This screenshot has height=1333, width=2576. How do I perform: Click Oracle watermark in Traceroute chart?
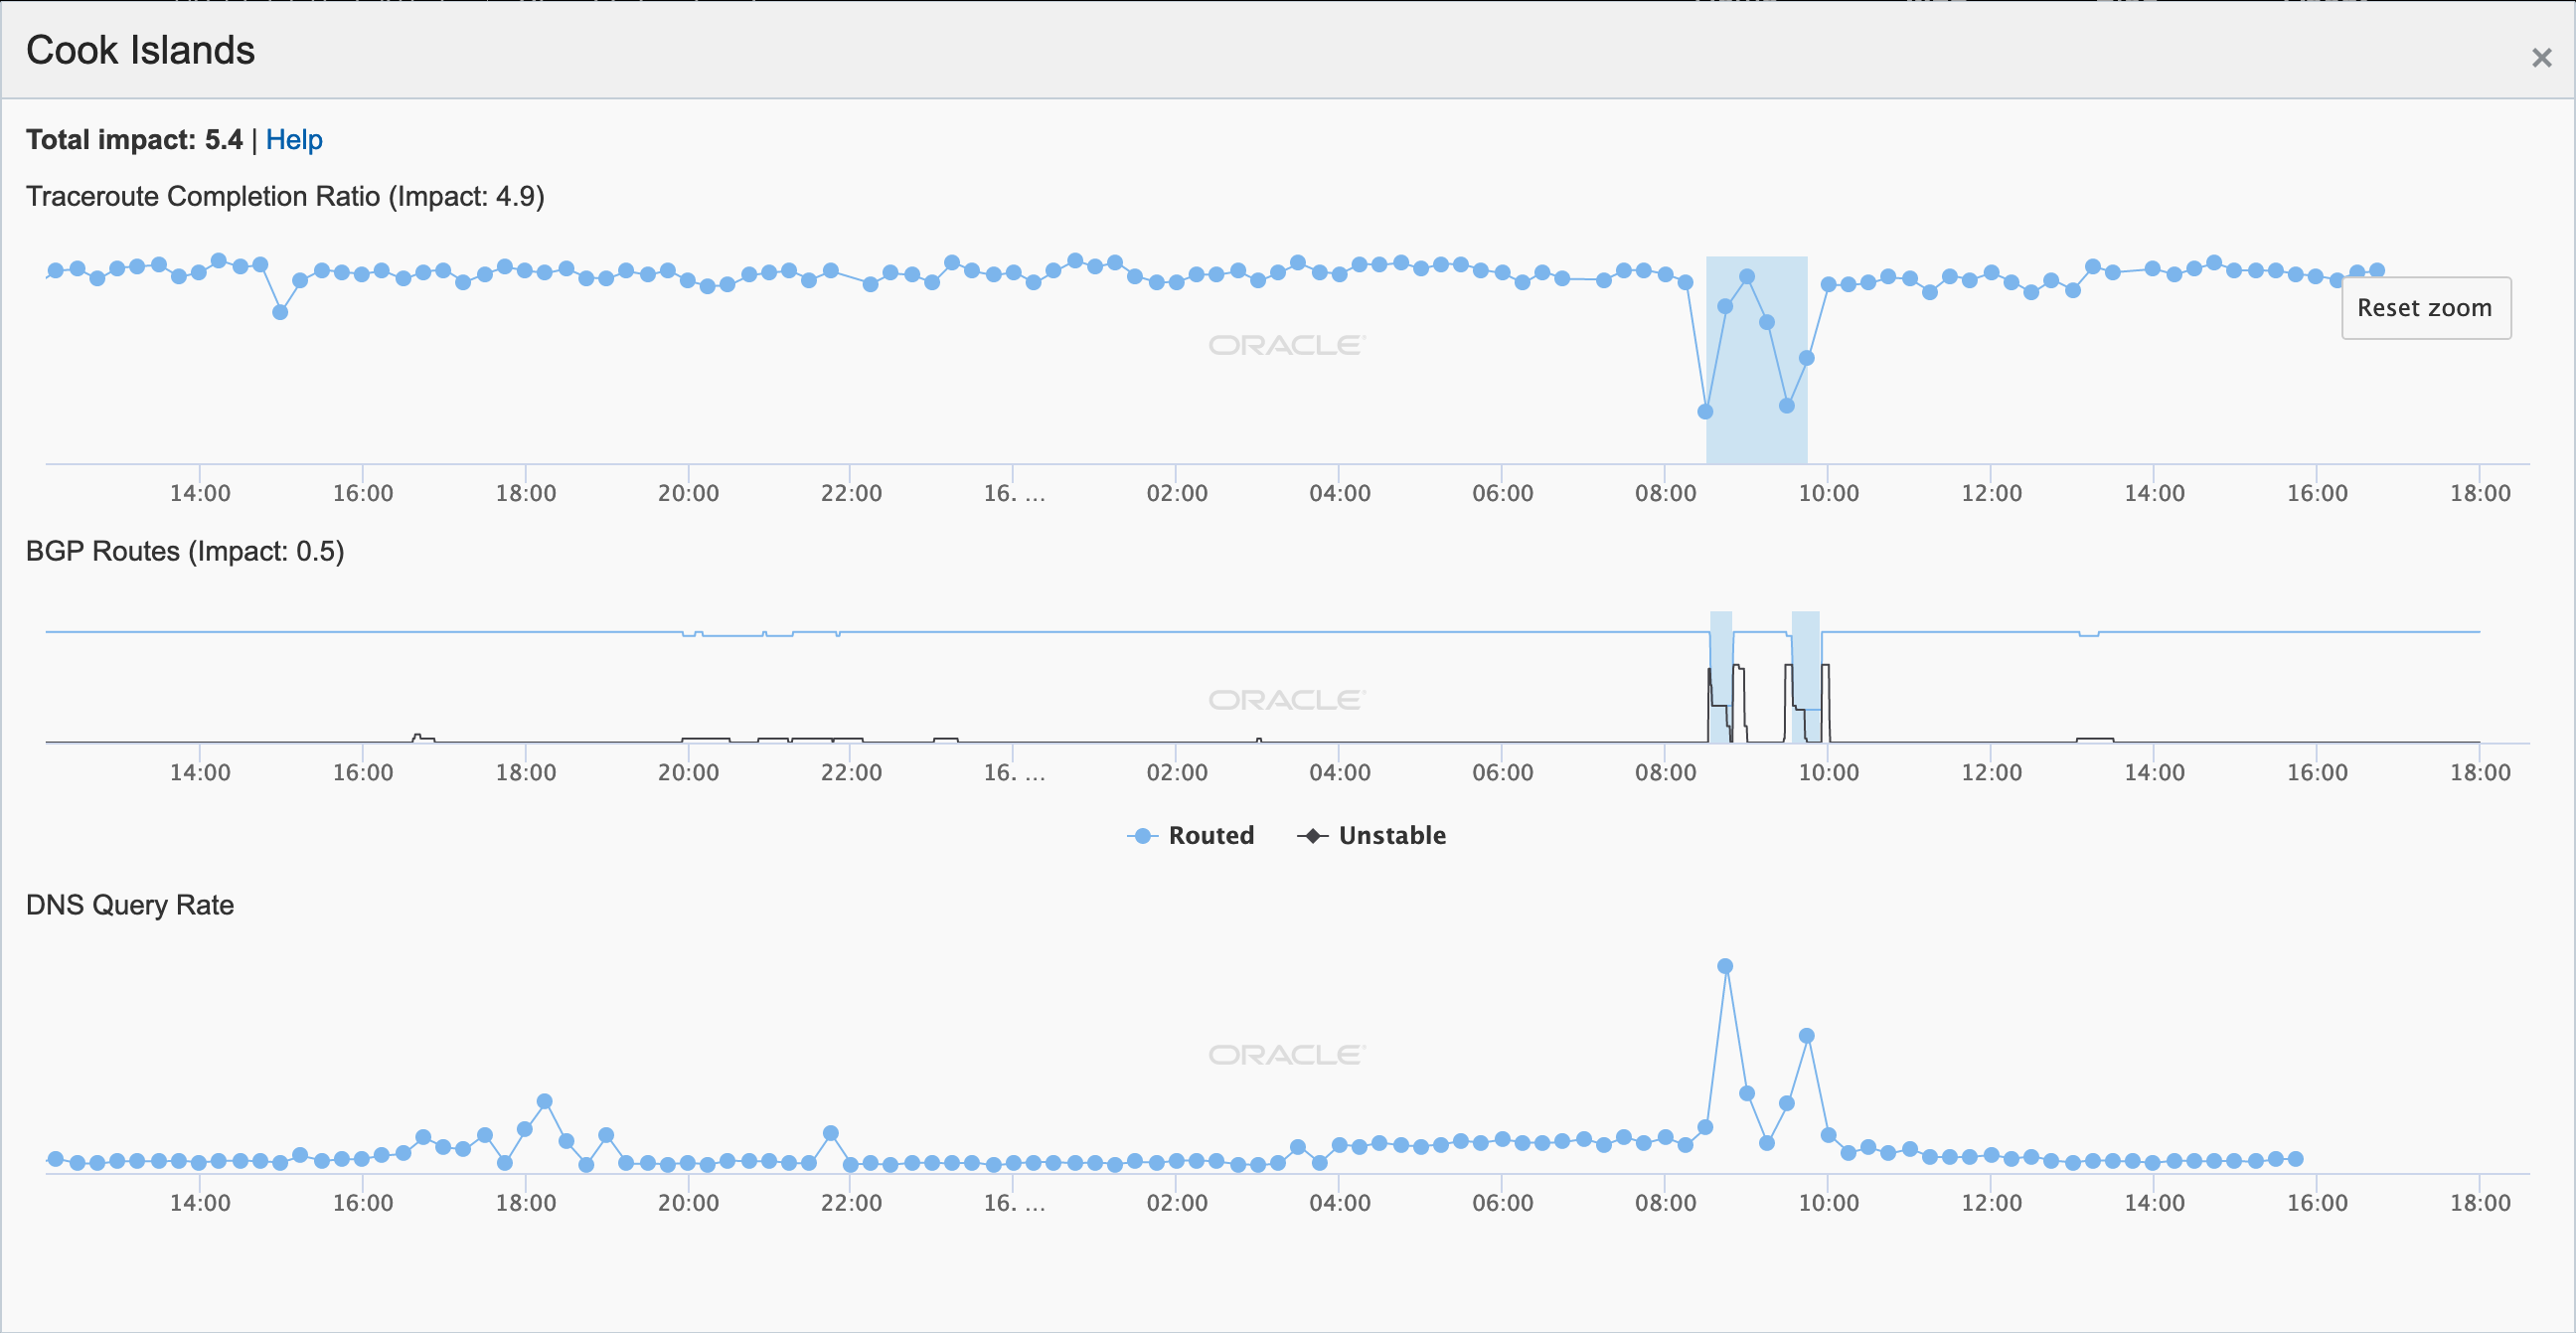[1286, 345]
